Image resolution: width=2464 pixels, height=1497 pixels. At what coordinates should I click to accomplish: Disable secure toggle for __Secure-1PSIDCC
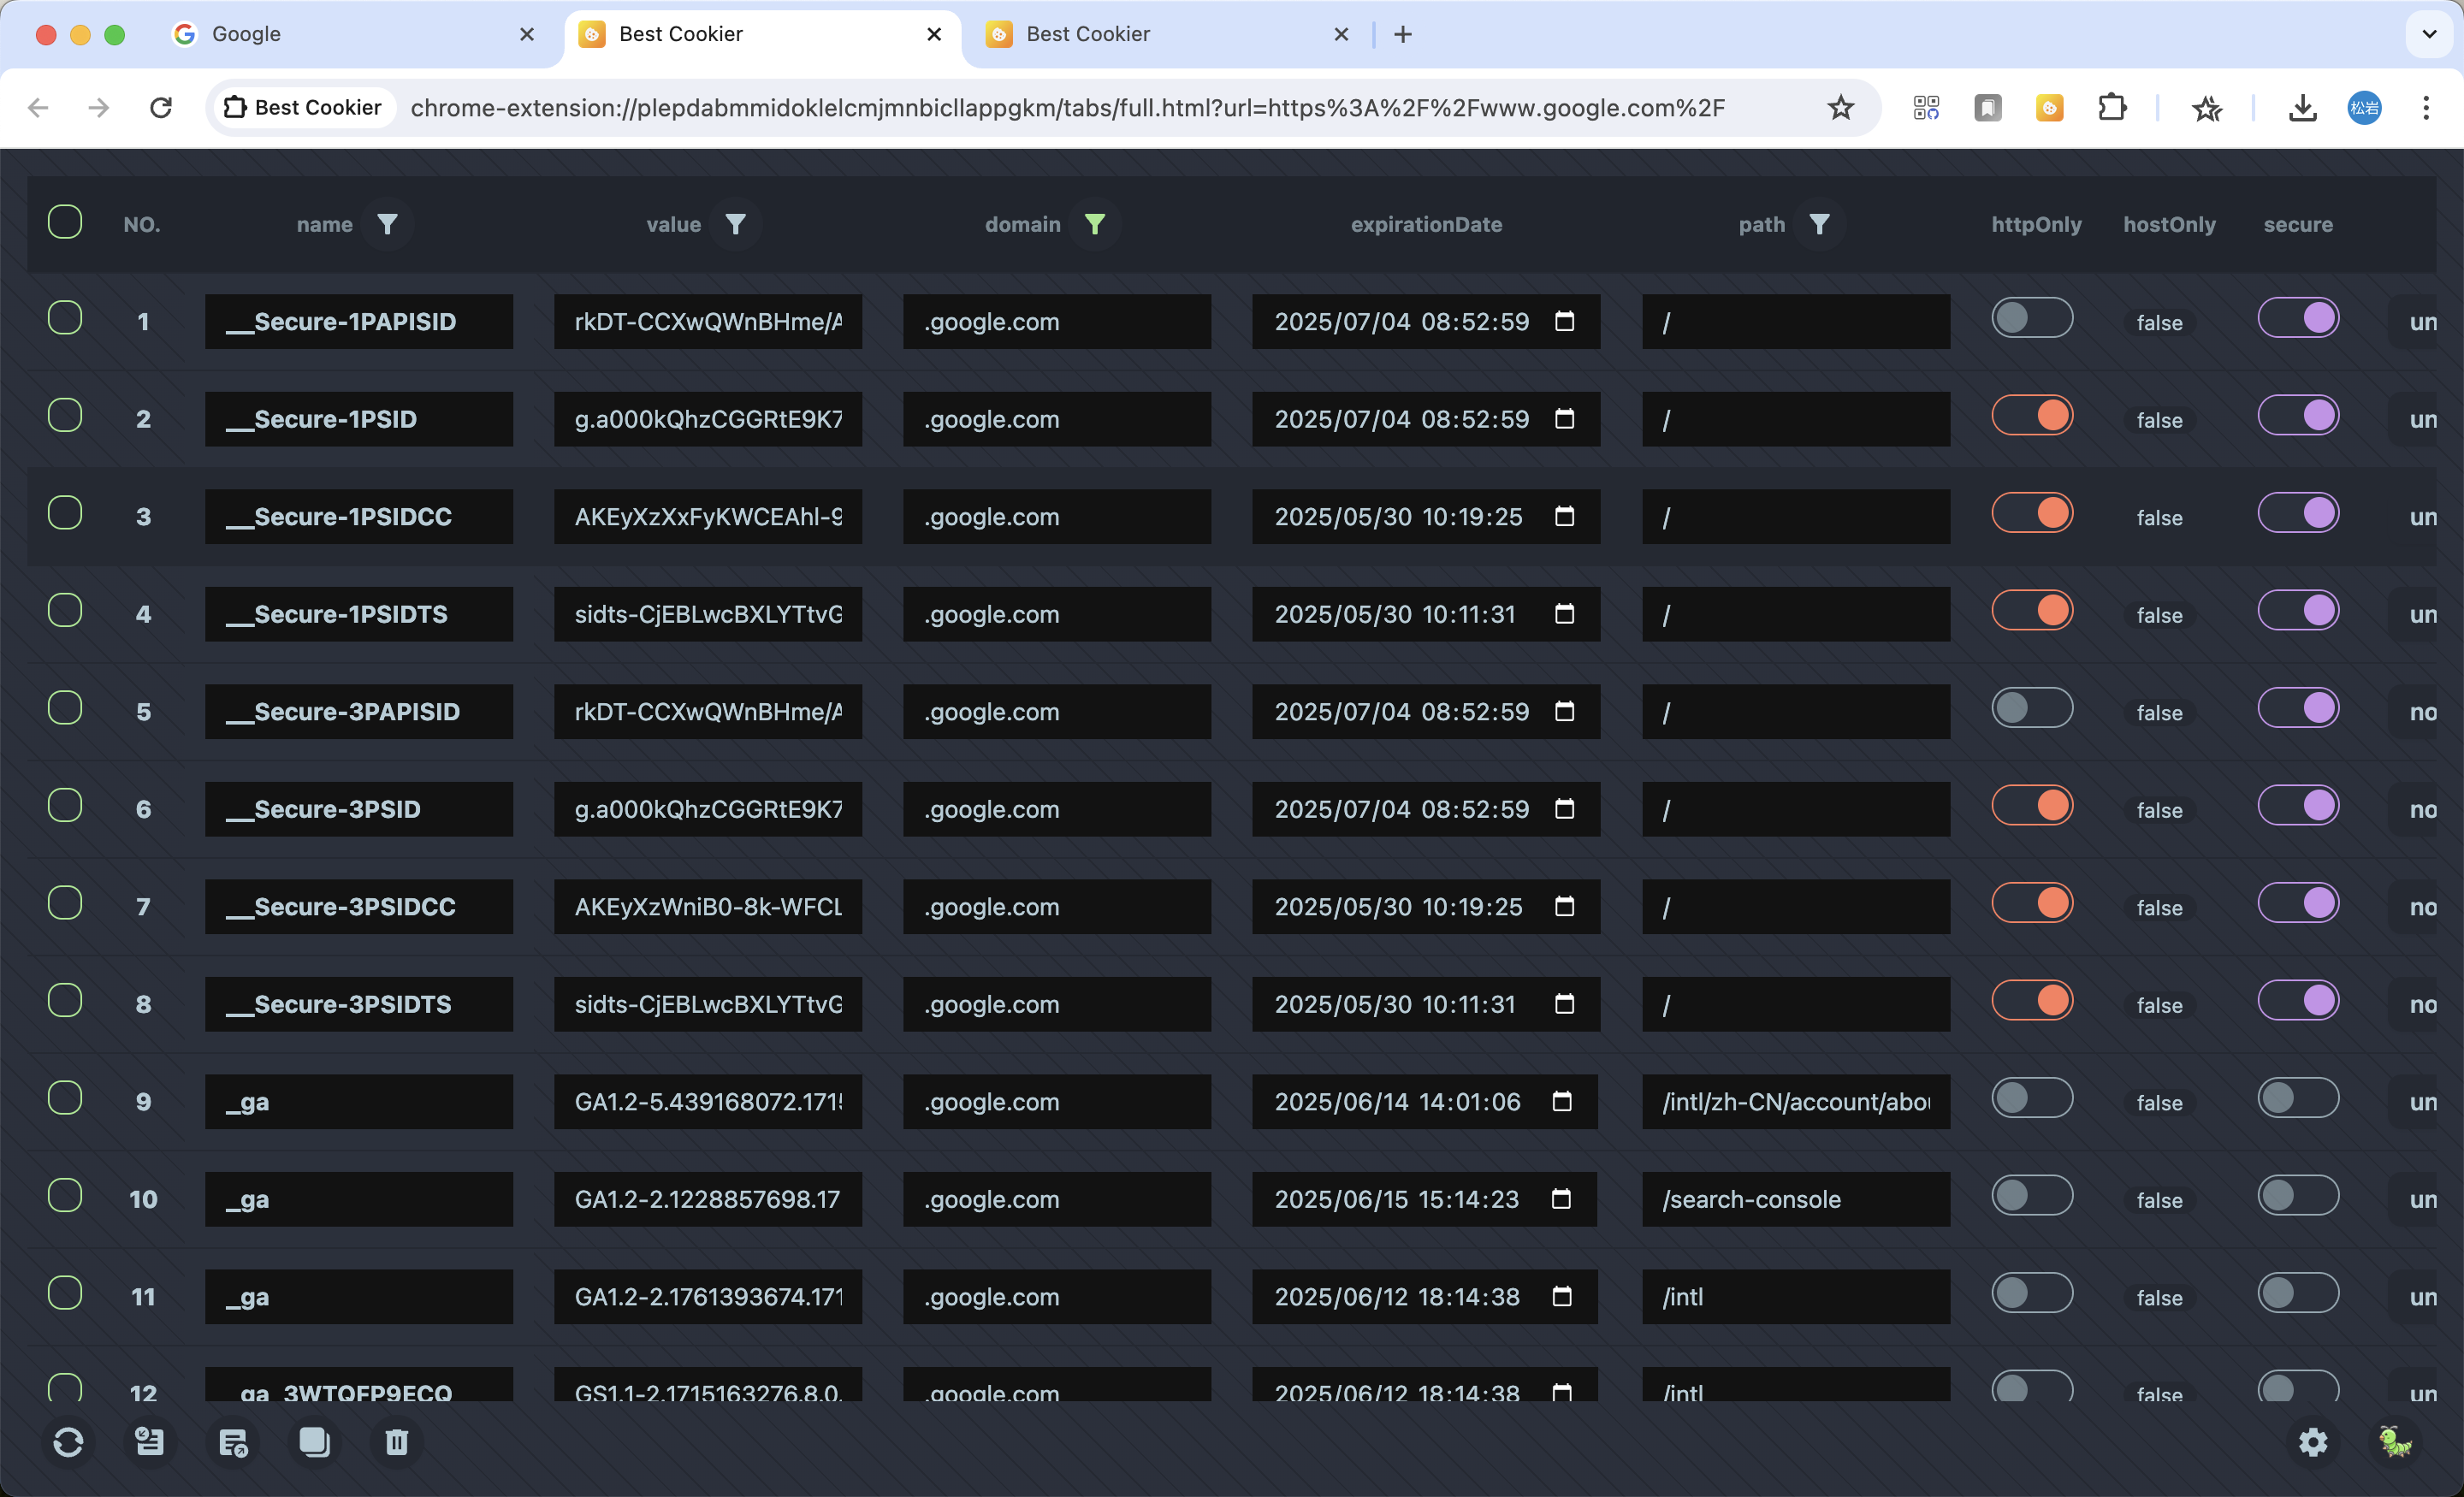tap(2297, 514)
